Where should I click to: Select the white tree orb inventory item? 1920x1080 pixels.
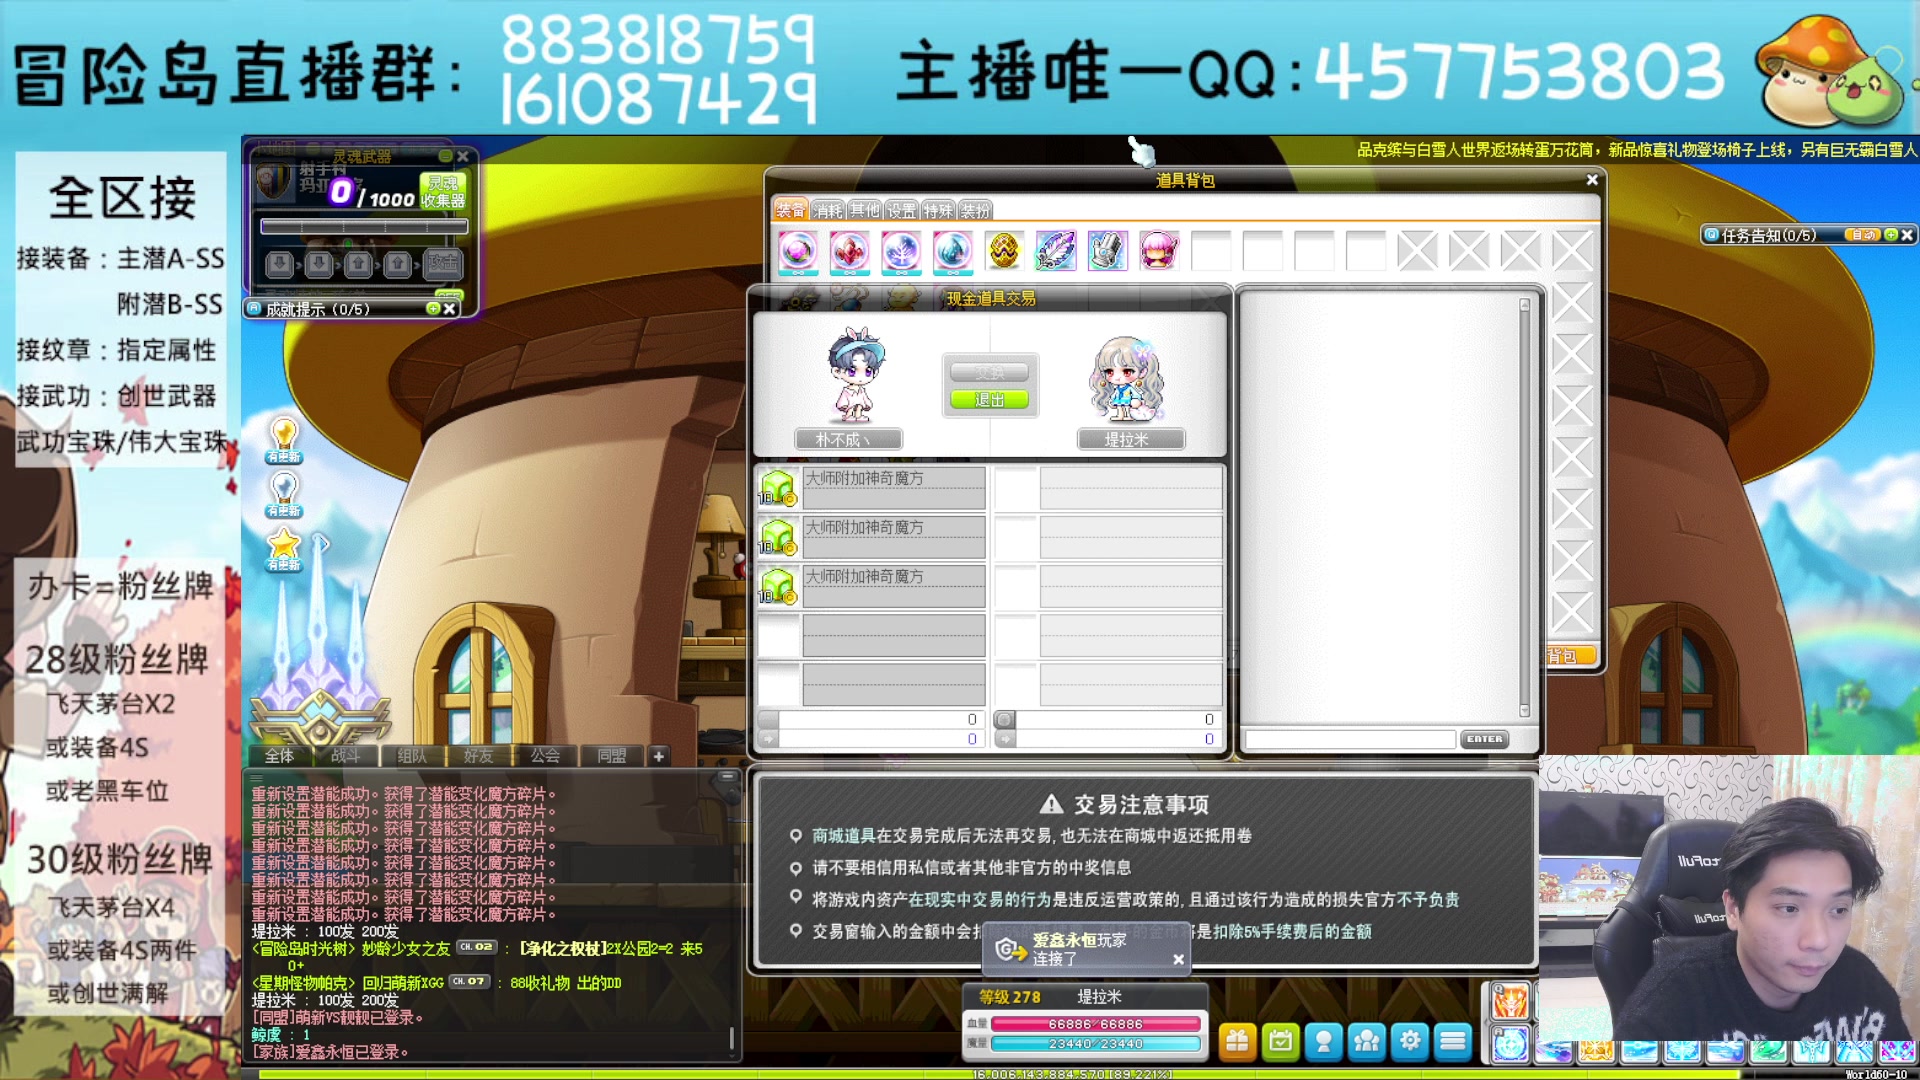(x=901, y=250)
